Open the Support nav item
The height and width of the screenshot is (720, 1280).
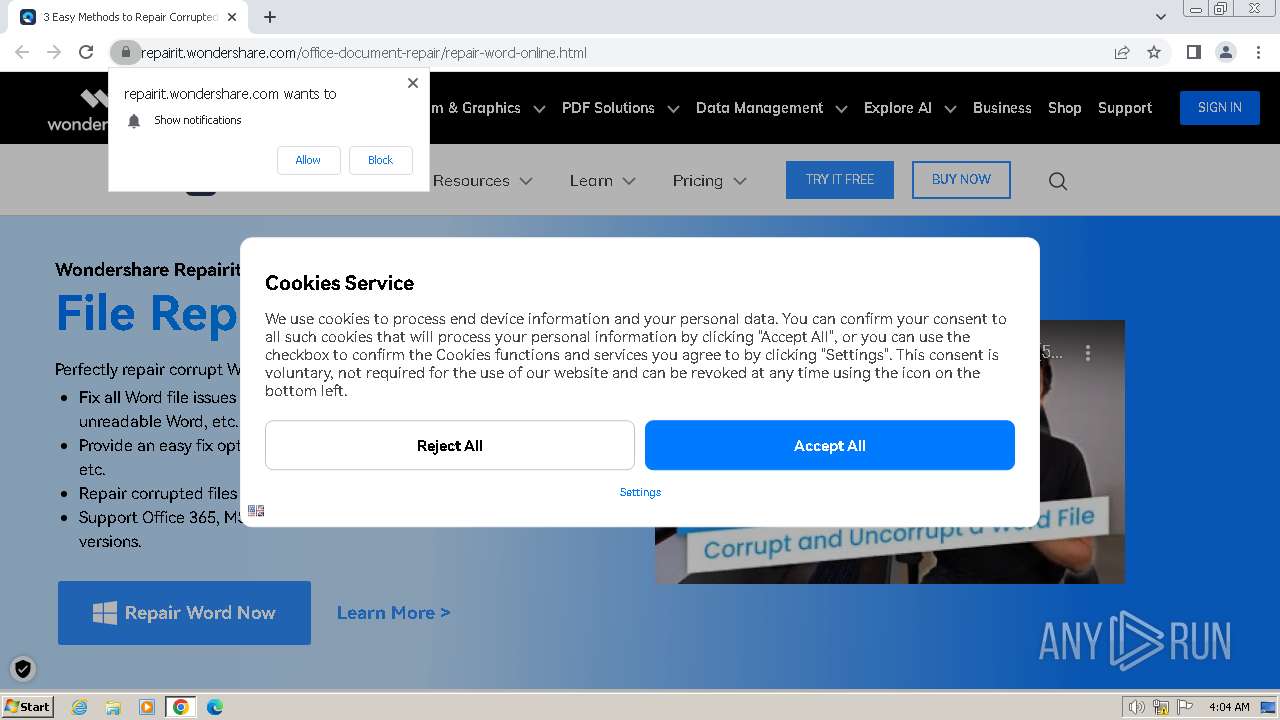[x=1125, y=108]
